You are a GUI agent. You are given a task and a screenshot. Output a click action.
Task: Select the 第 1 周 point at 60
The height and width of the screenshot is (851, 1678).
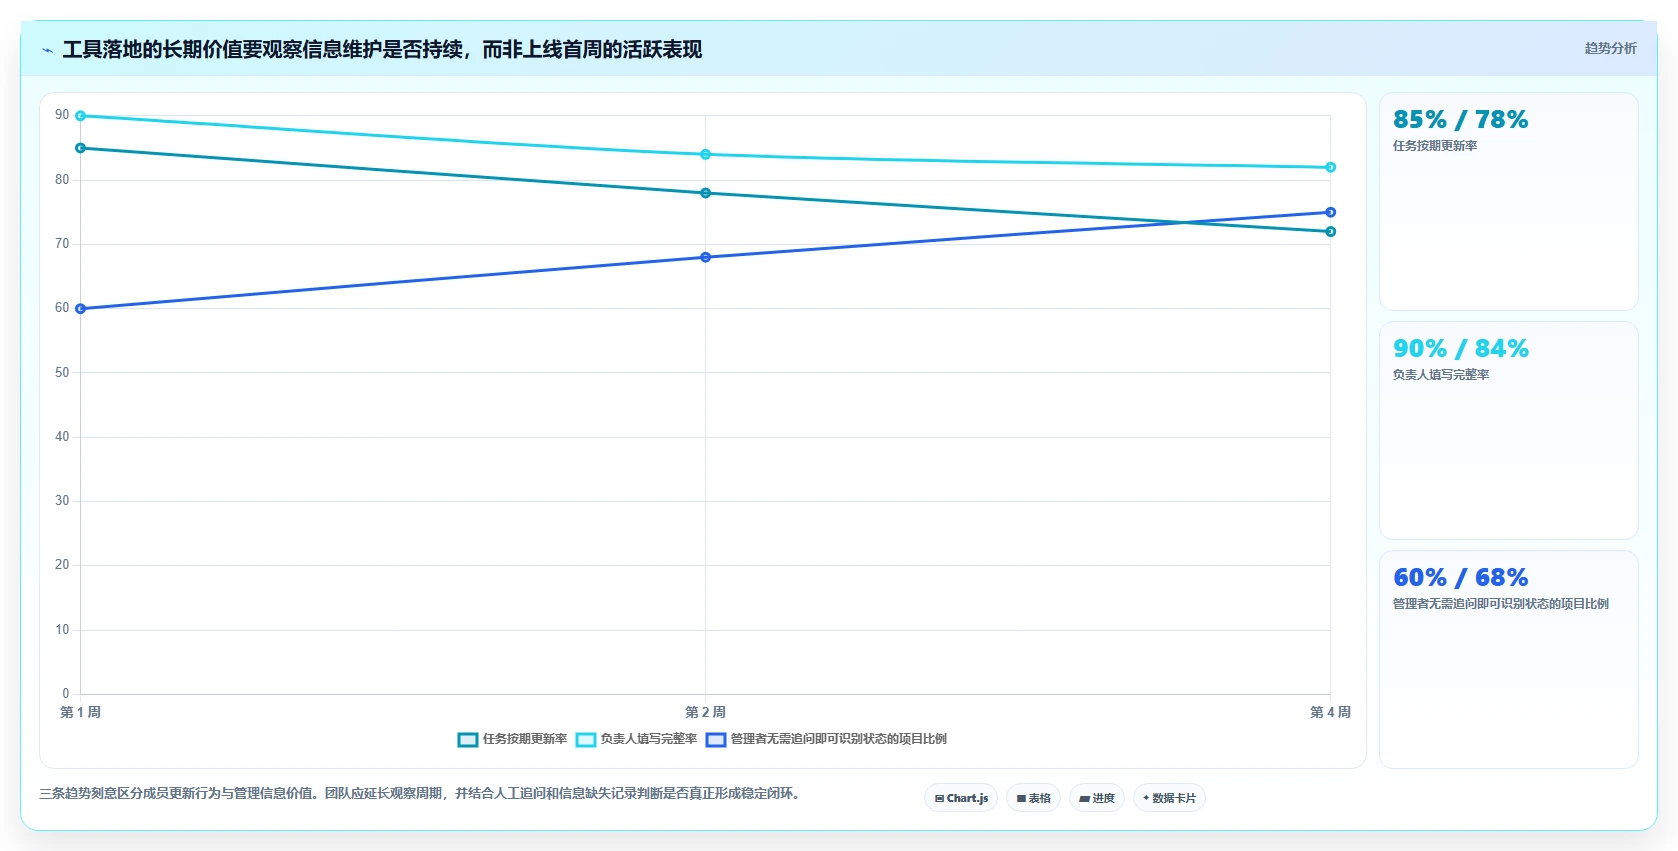81,309
